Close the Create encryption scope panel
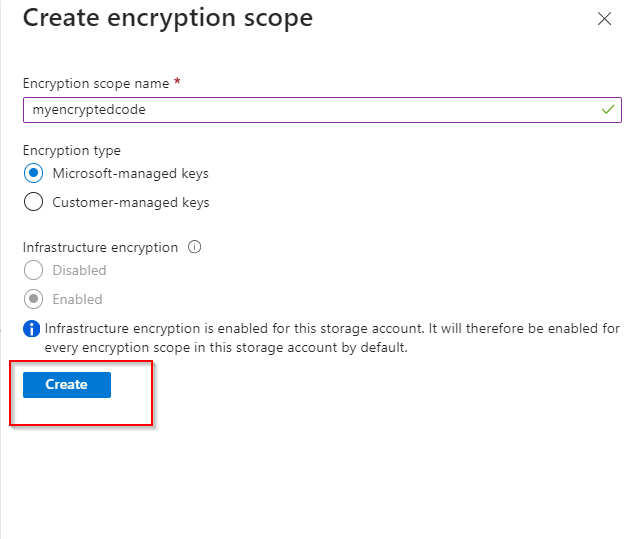This screenshot has height=539, width=644. [x=603, y=19]
